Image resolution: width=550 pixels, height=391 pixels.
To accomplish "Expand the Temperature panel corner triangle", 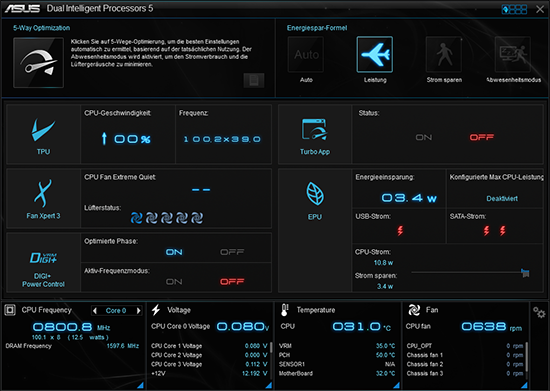I will click(x=396, y=385).
